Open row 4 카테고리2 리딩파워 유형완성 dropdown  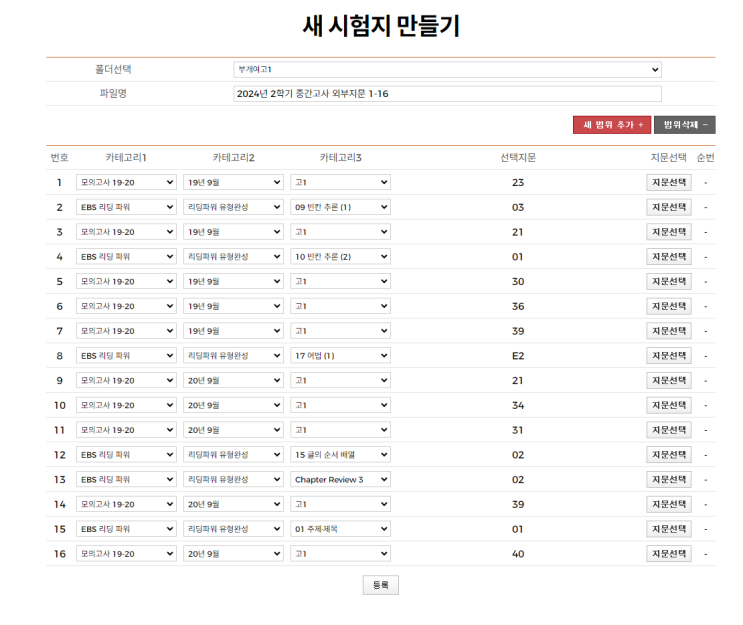coord(233,256)
